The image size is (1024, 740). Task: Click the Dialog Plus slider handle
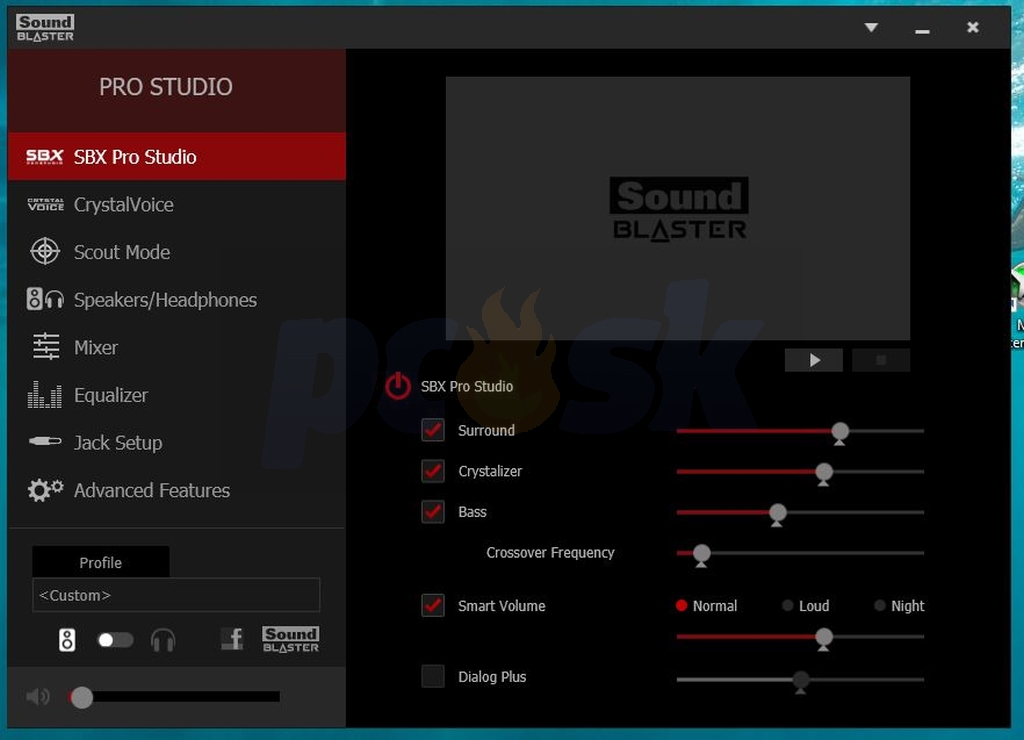(801, 681)
